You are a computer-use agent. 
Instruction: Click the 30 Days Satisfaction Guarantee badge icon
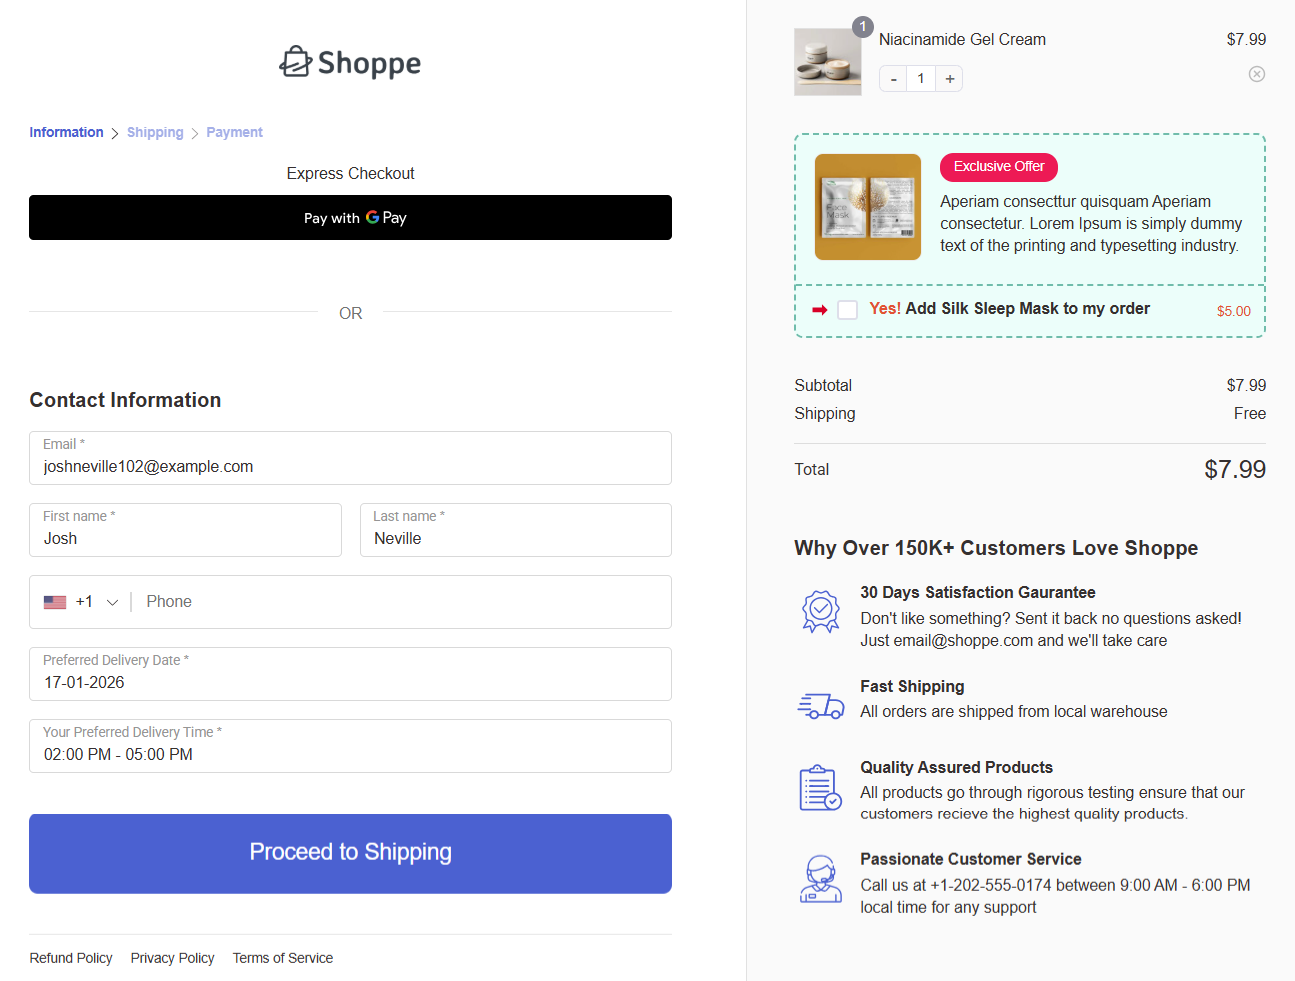[x=821, y=610]
